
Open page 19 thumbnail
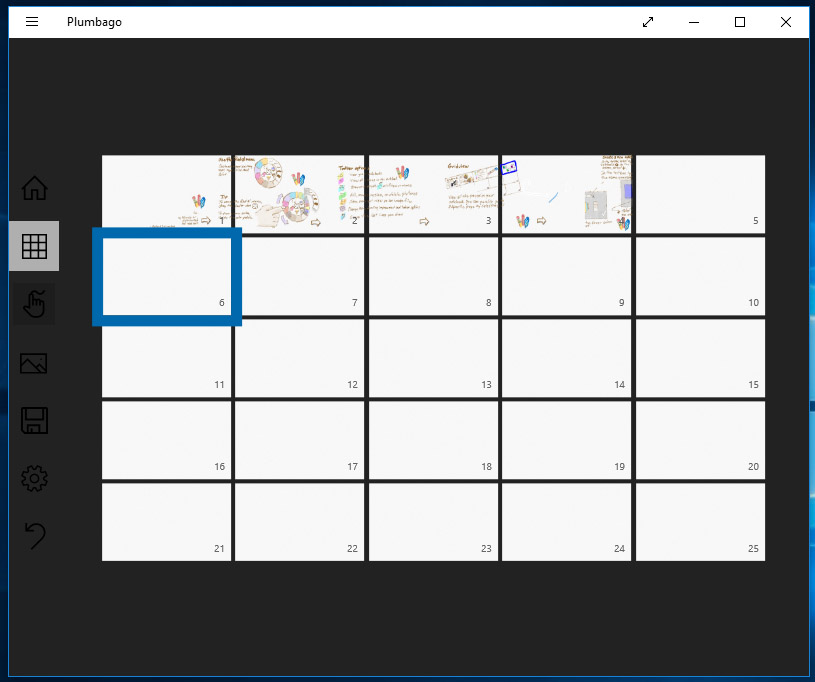tap(567, 440)
